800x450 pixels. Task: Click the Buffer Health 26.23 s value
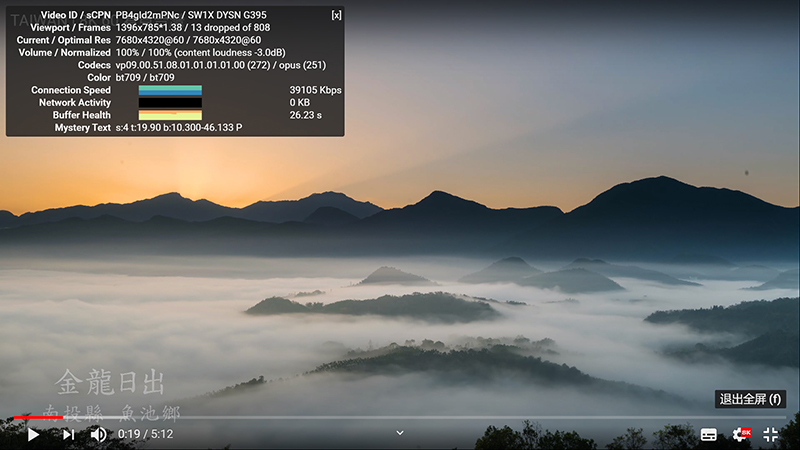click(306, 115)
